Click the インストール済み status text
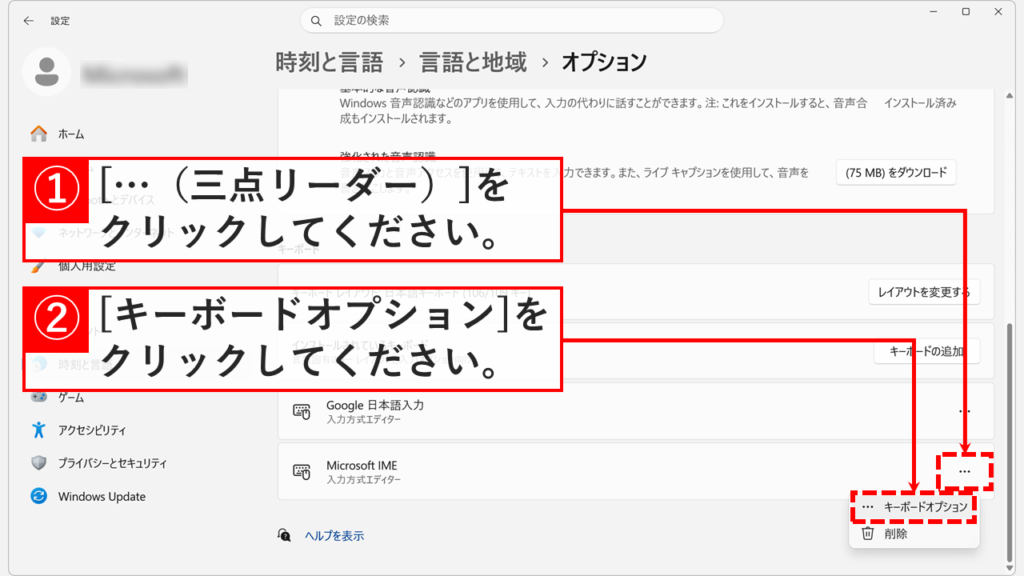 click(920, 103)
